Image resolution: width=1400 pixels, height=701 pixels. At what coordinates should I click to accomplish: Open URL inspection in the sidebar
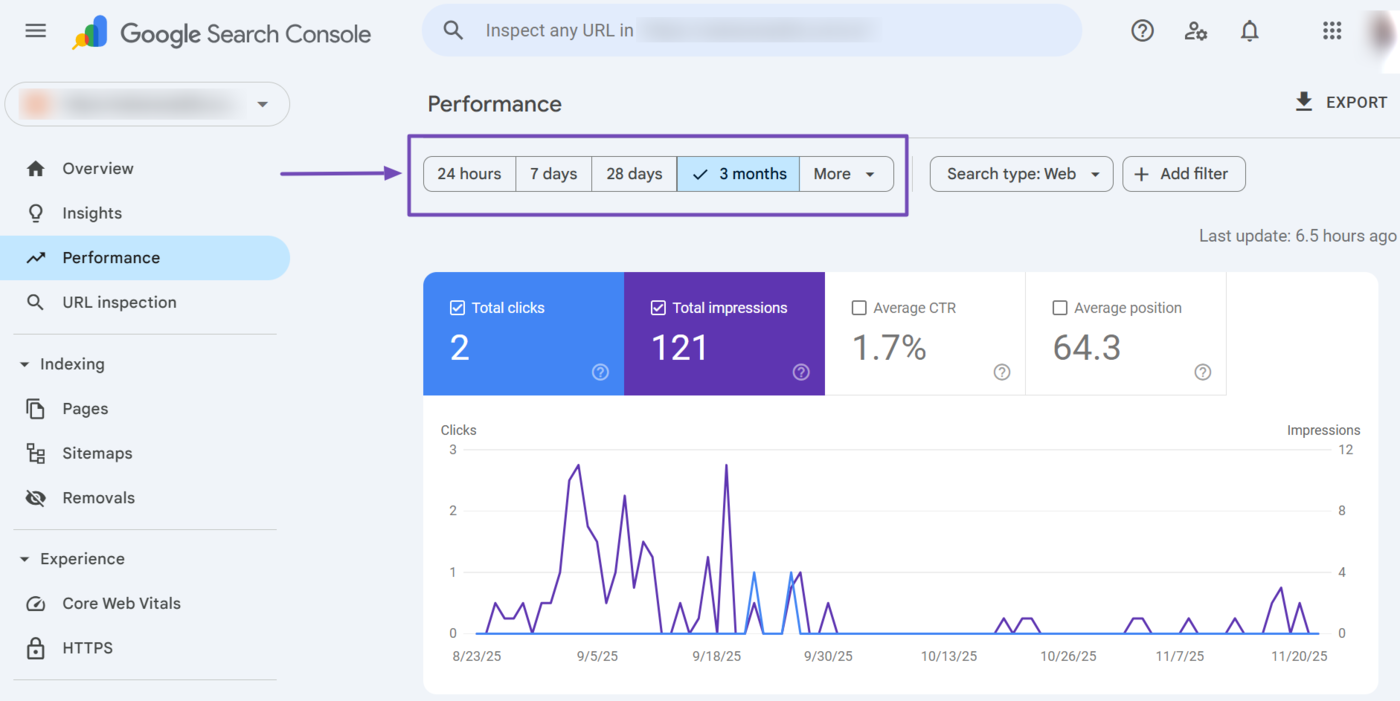pyautogui.click(x=120, y=302)
